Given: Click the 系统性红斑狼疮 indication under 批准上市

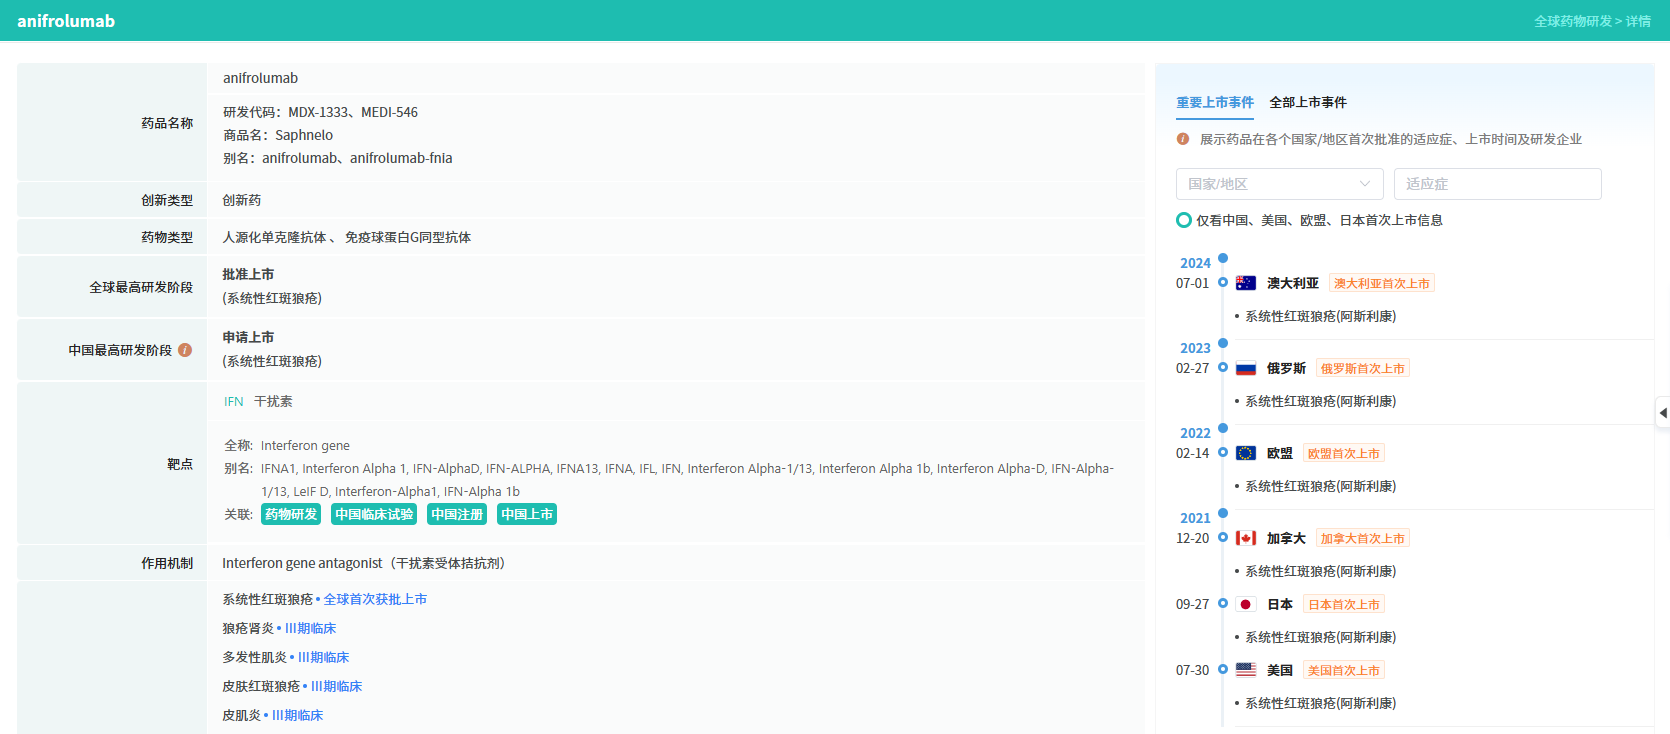Looking at the screenshot, I should (x=272, y=298).
